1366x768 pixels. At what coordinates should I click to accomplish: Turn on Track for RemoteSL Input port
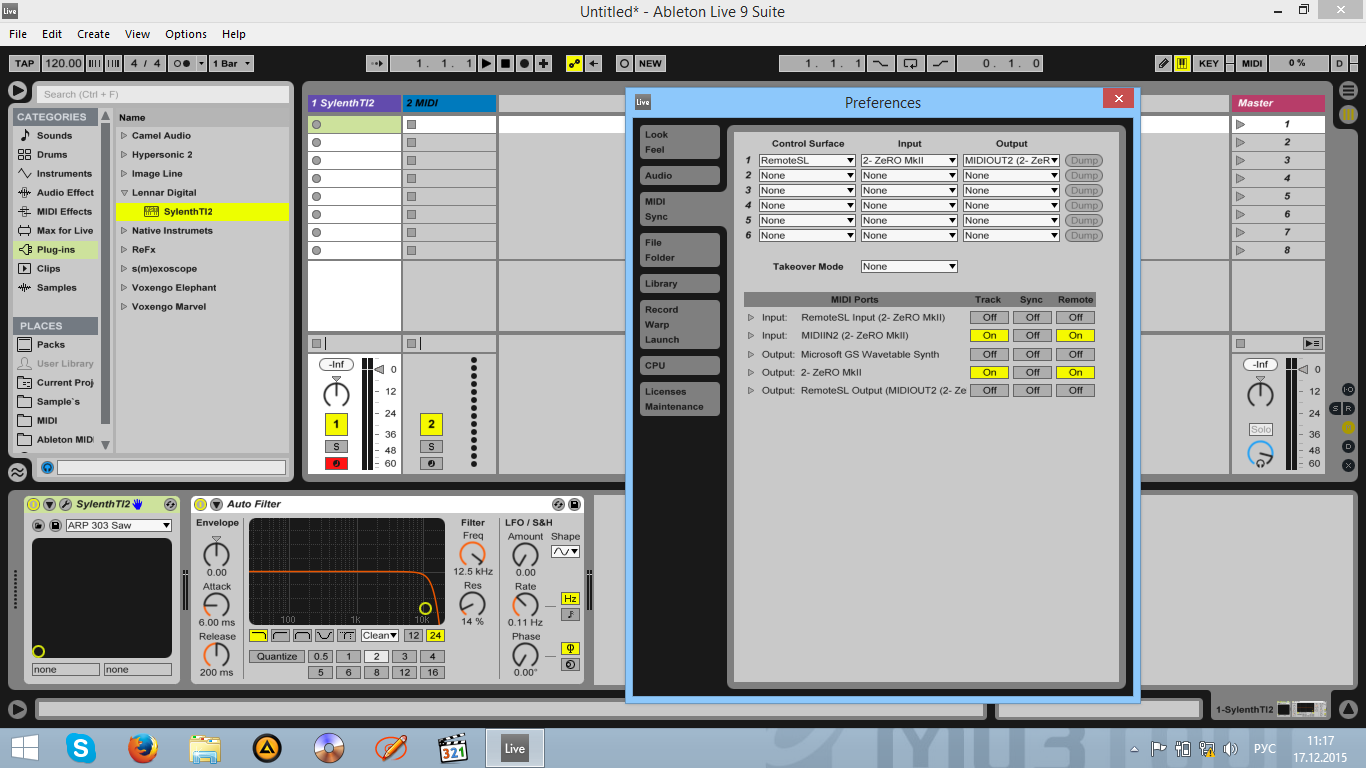click(x=989, y=317)
